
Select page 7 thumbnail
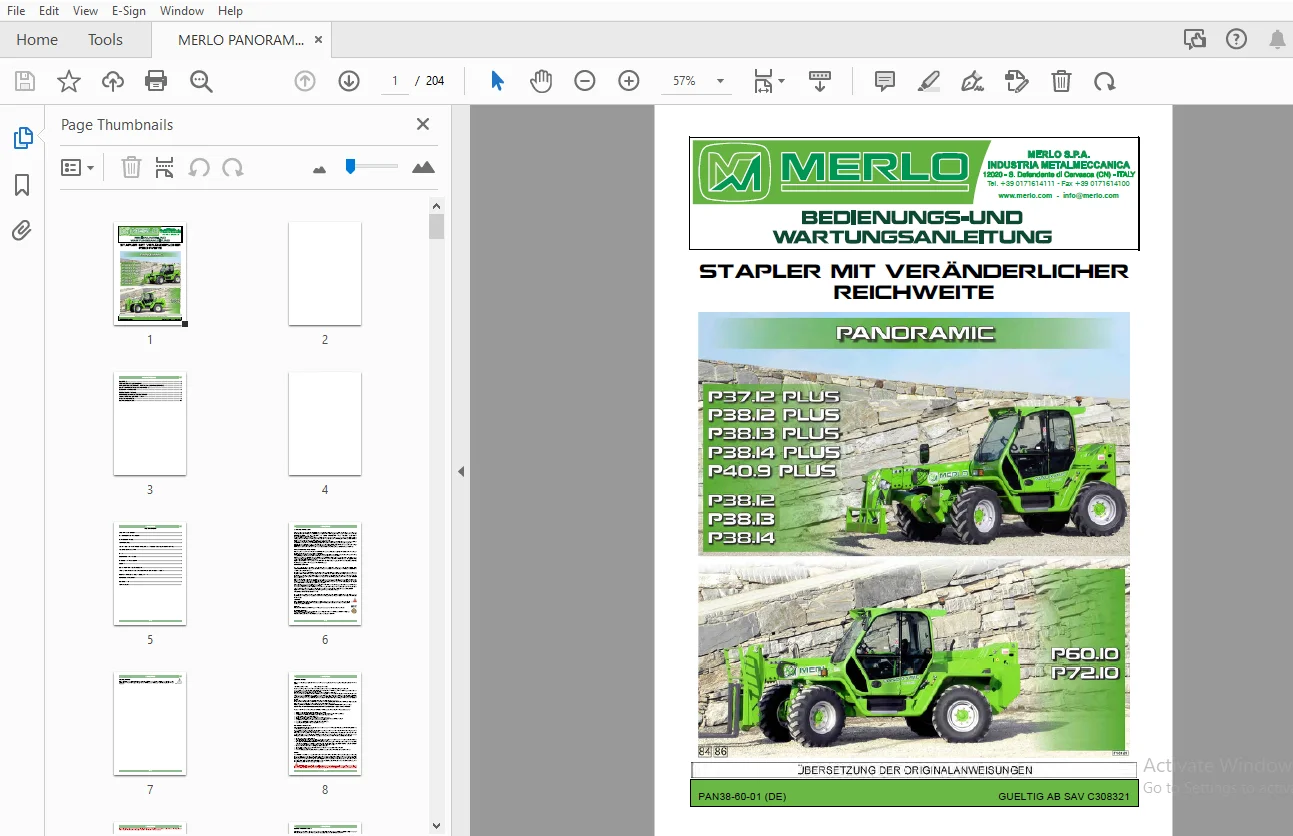[x=150, y=724]
